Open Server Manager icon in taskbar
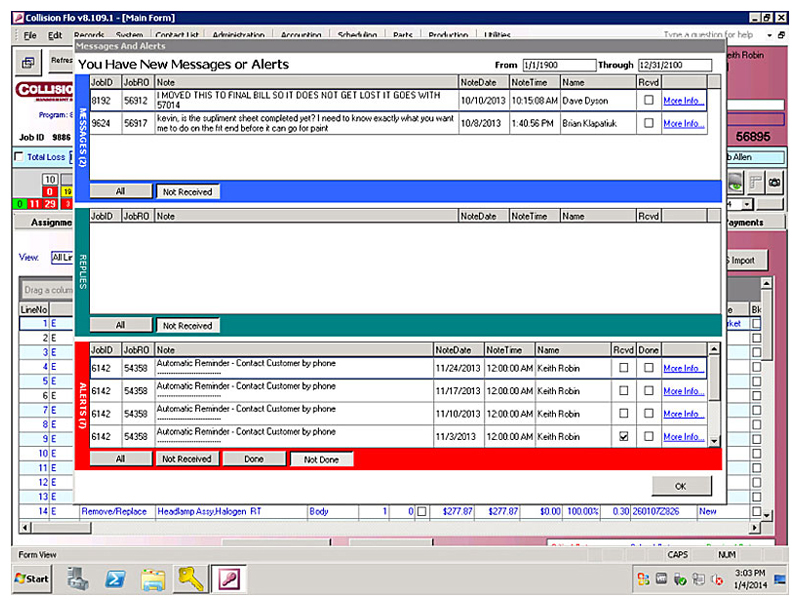Viewport: 800px width, 606px height. (78, 579)
